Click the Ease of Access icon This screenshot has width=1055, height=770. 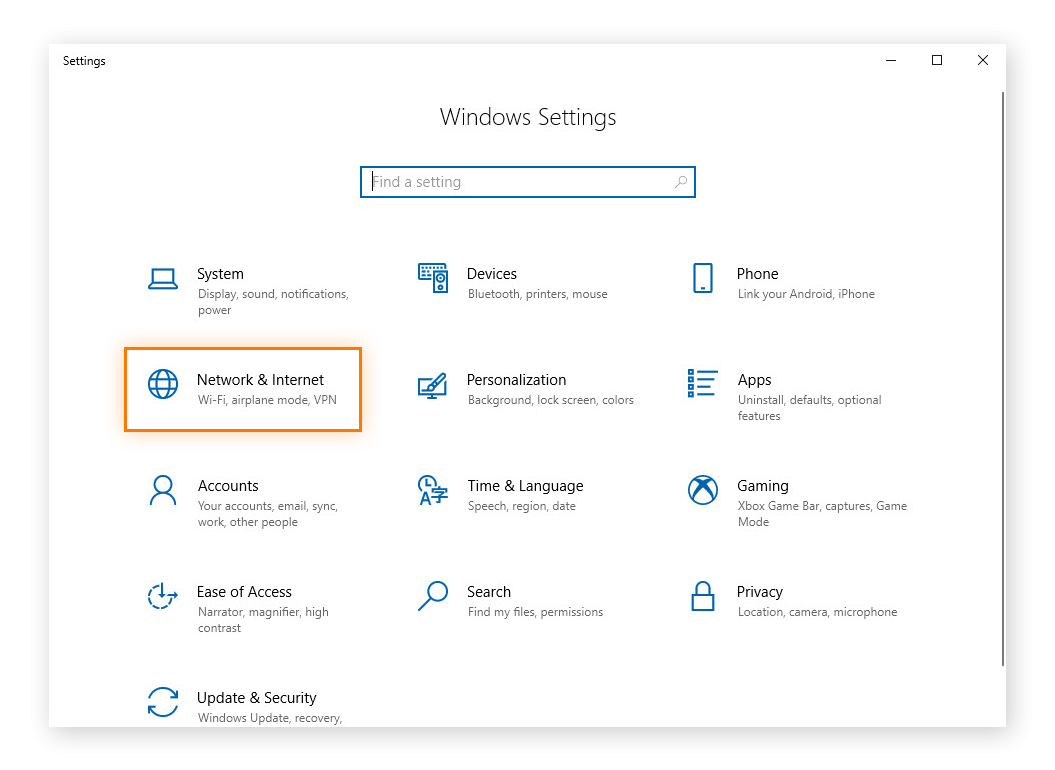163,596
